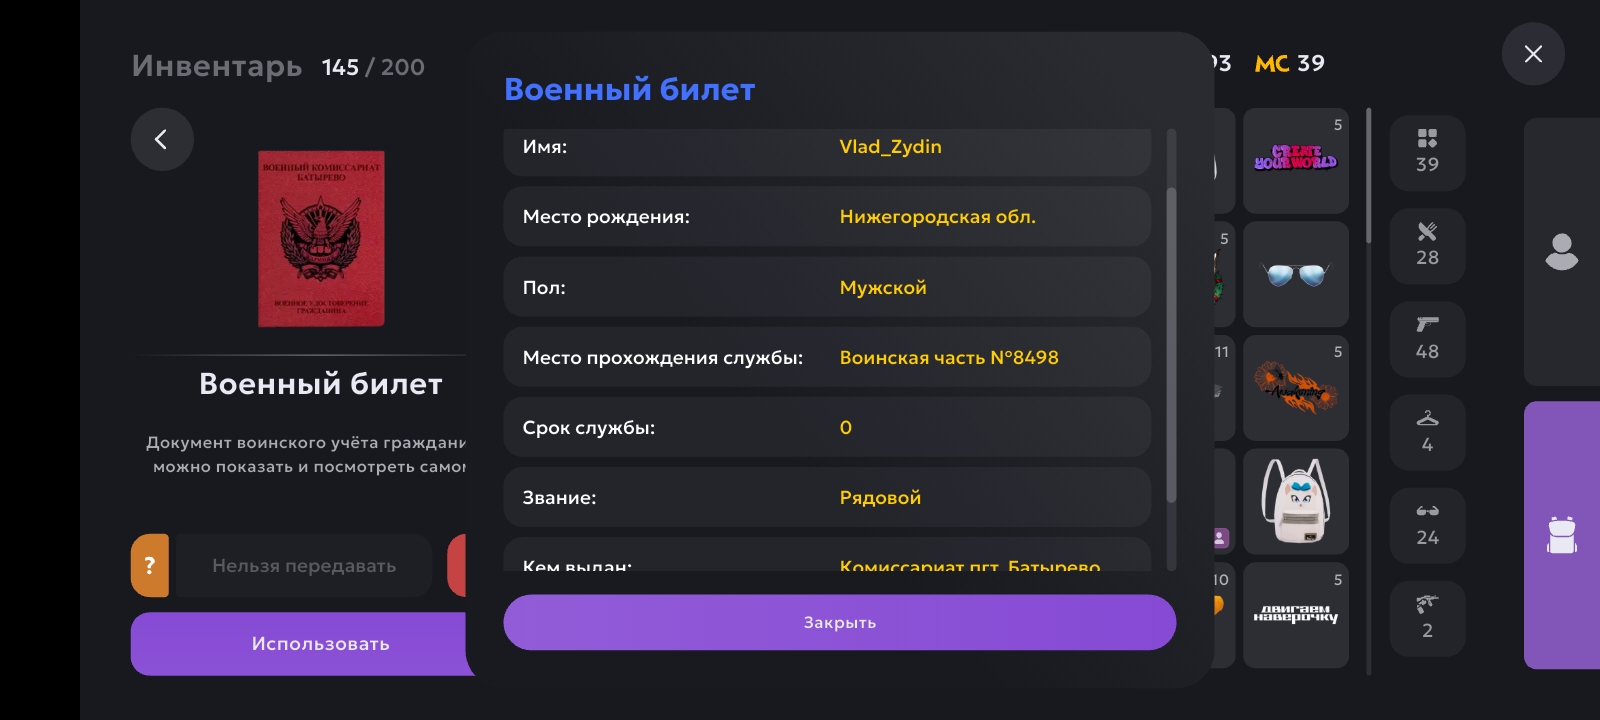Image resolution: width=1600 pixels, height=720 pixels.
Task: Select the white cat backpack item
Action: (1296, 501)
